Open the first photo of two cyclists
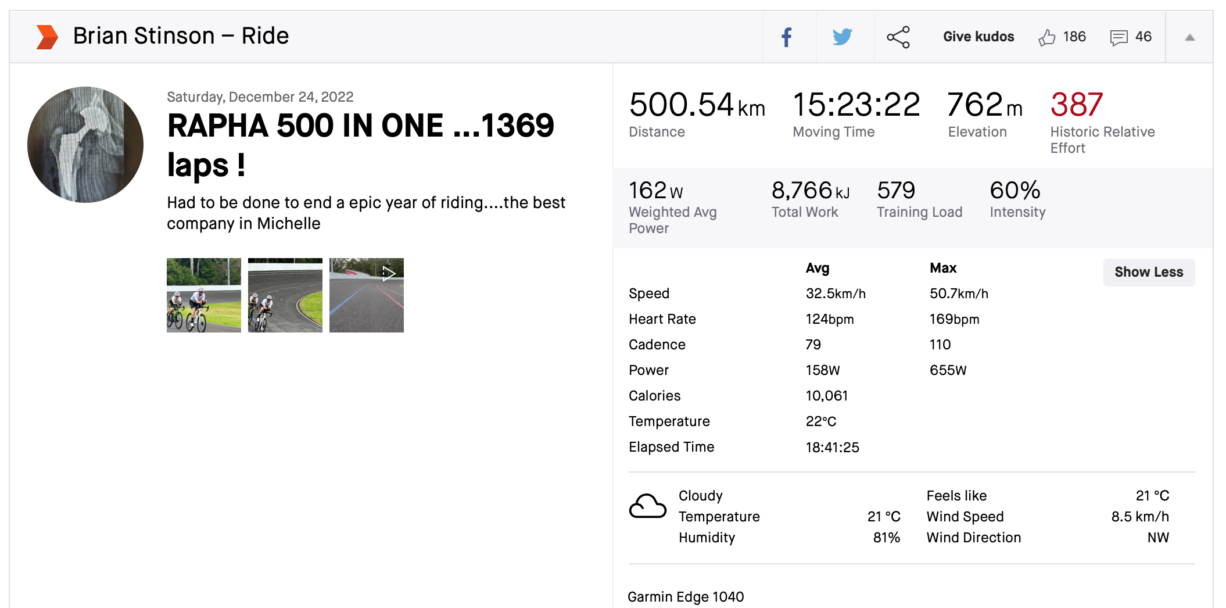Viewport: 1226px width, 608px height. coord(203,295)
